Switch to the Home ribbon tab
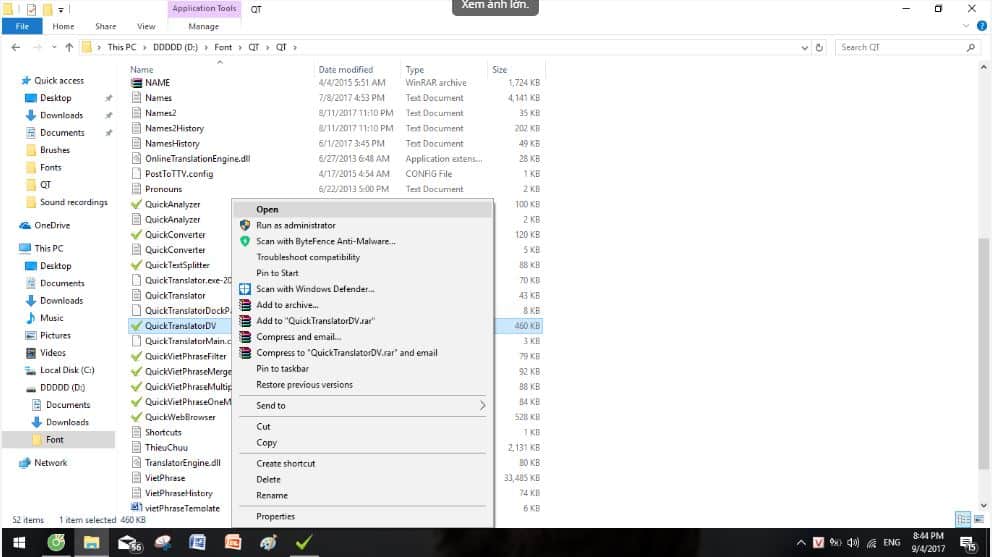 click(63, 26)
